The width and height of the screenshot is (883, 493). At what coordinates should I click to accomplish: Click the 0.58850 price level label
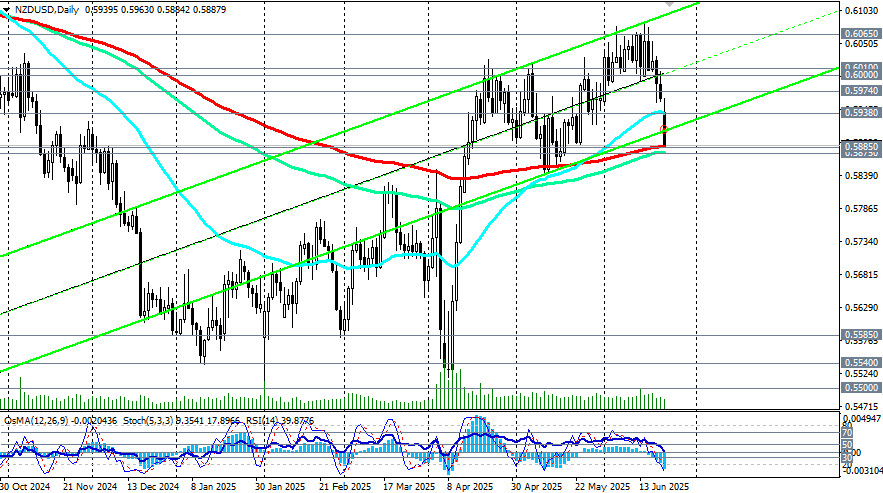861,145
